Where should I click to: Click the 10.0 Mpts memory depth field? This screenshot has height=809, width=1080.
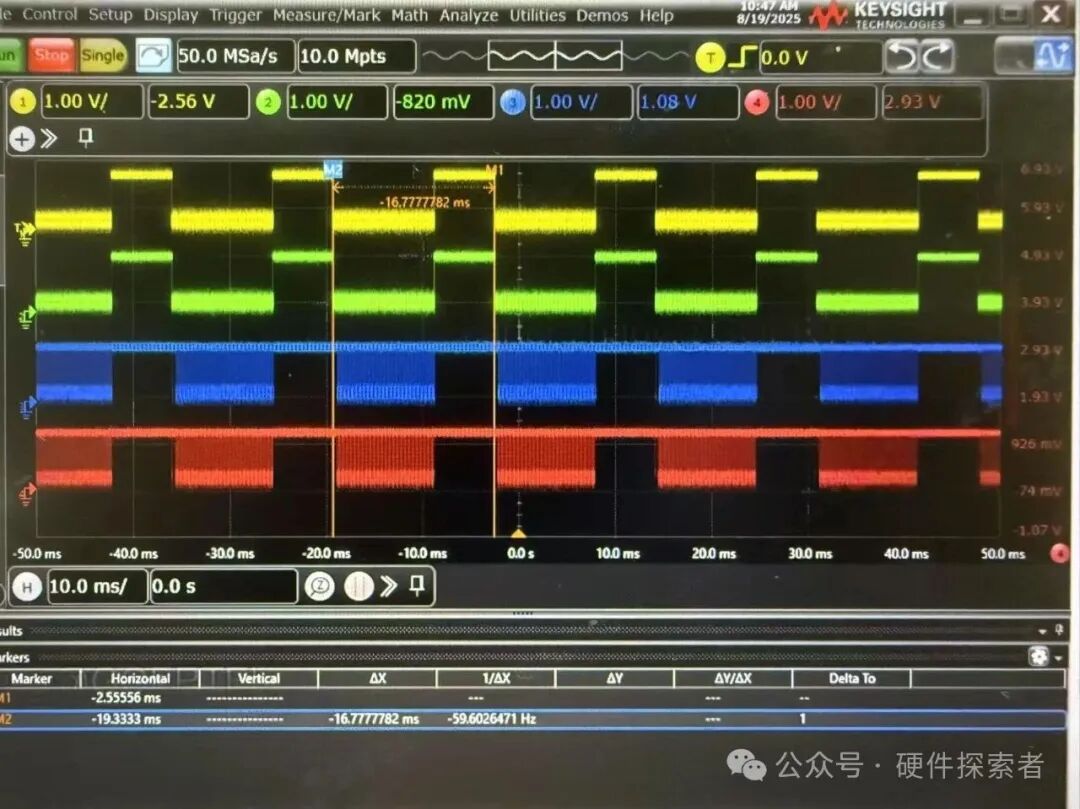[357, 56]
